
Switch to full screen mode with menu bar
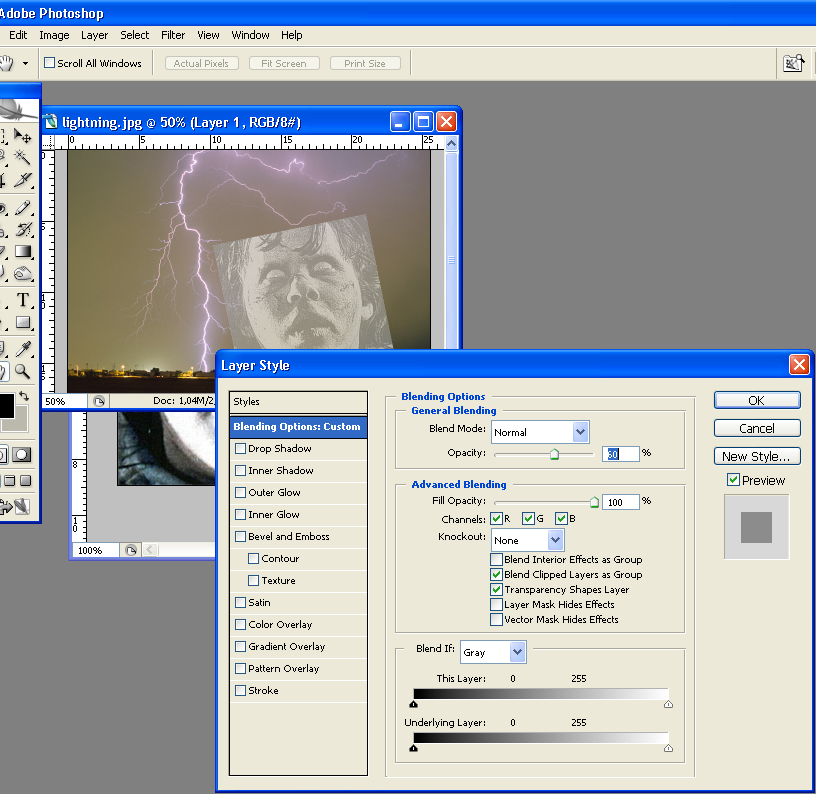(x=9, y=481)
